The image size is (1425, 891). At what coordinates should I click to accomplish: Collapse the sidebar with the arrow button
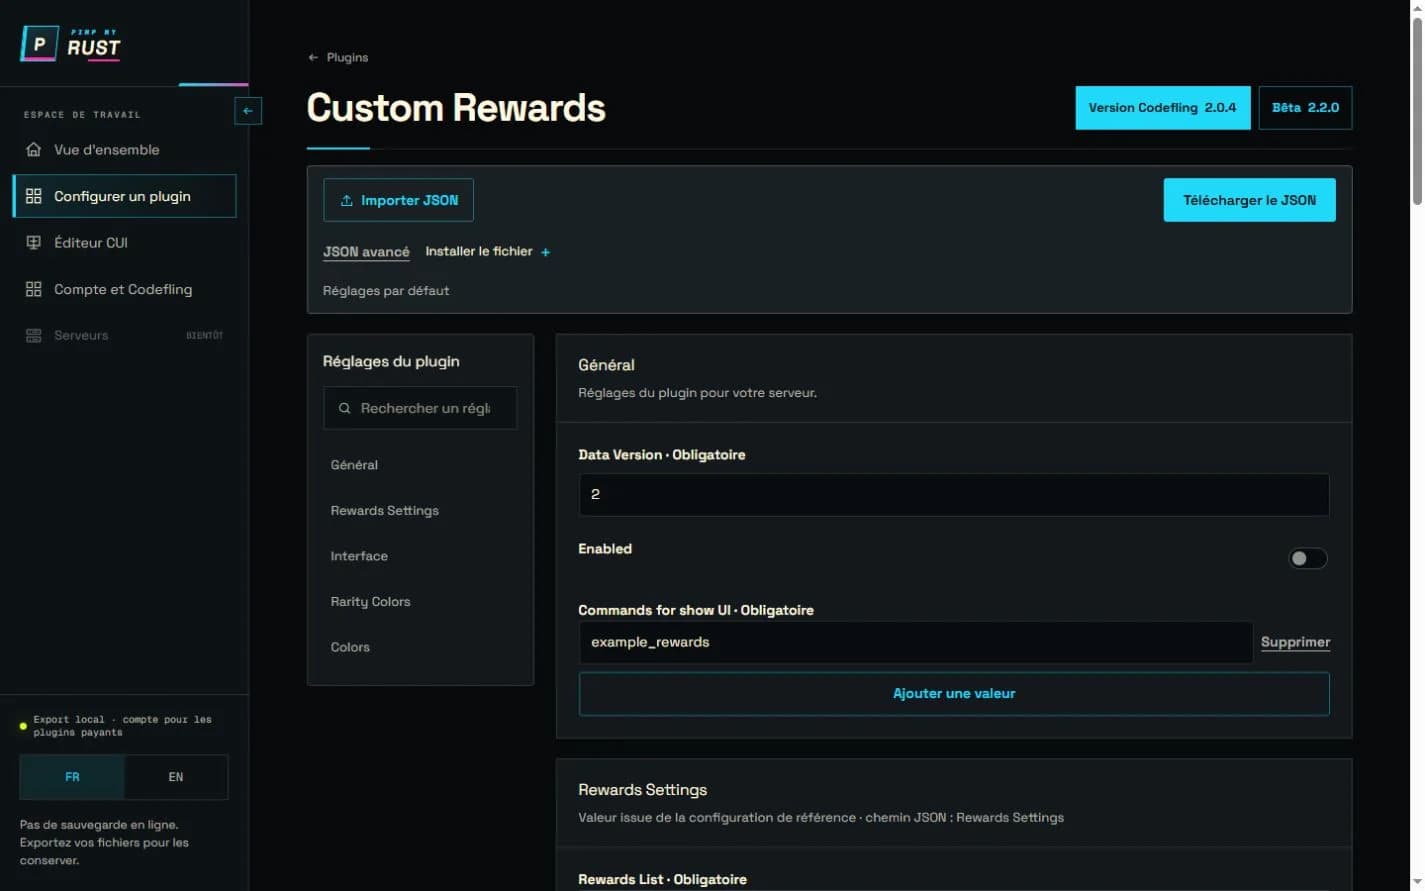tap(248, 111)
